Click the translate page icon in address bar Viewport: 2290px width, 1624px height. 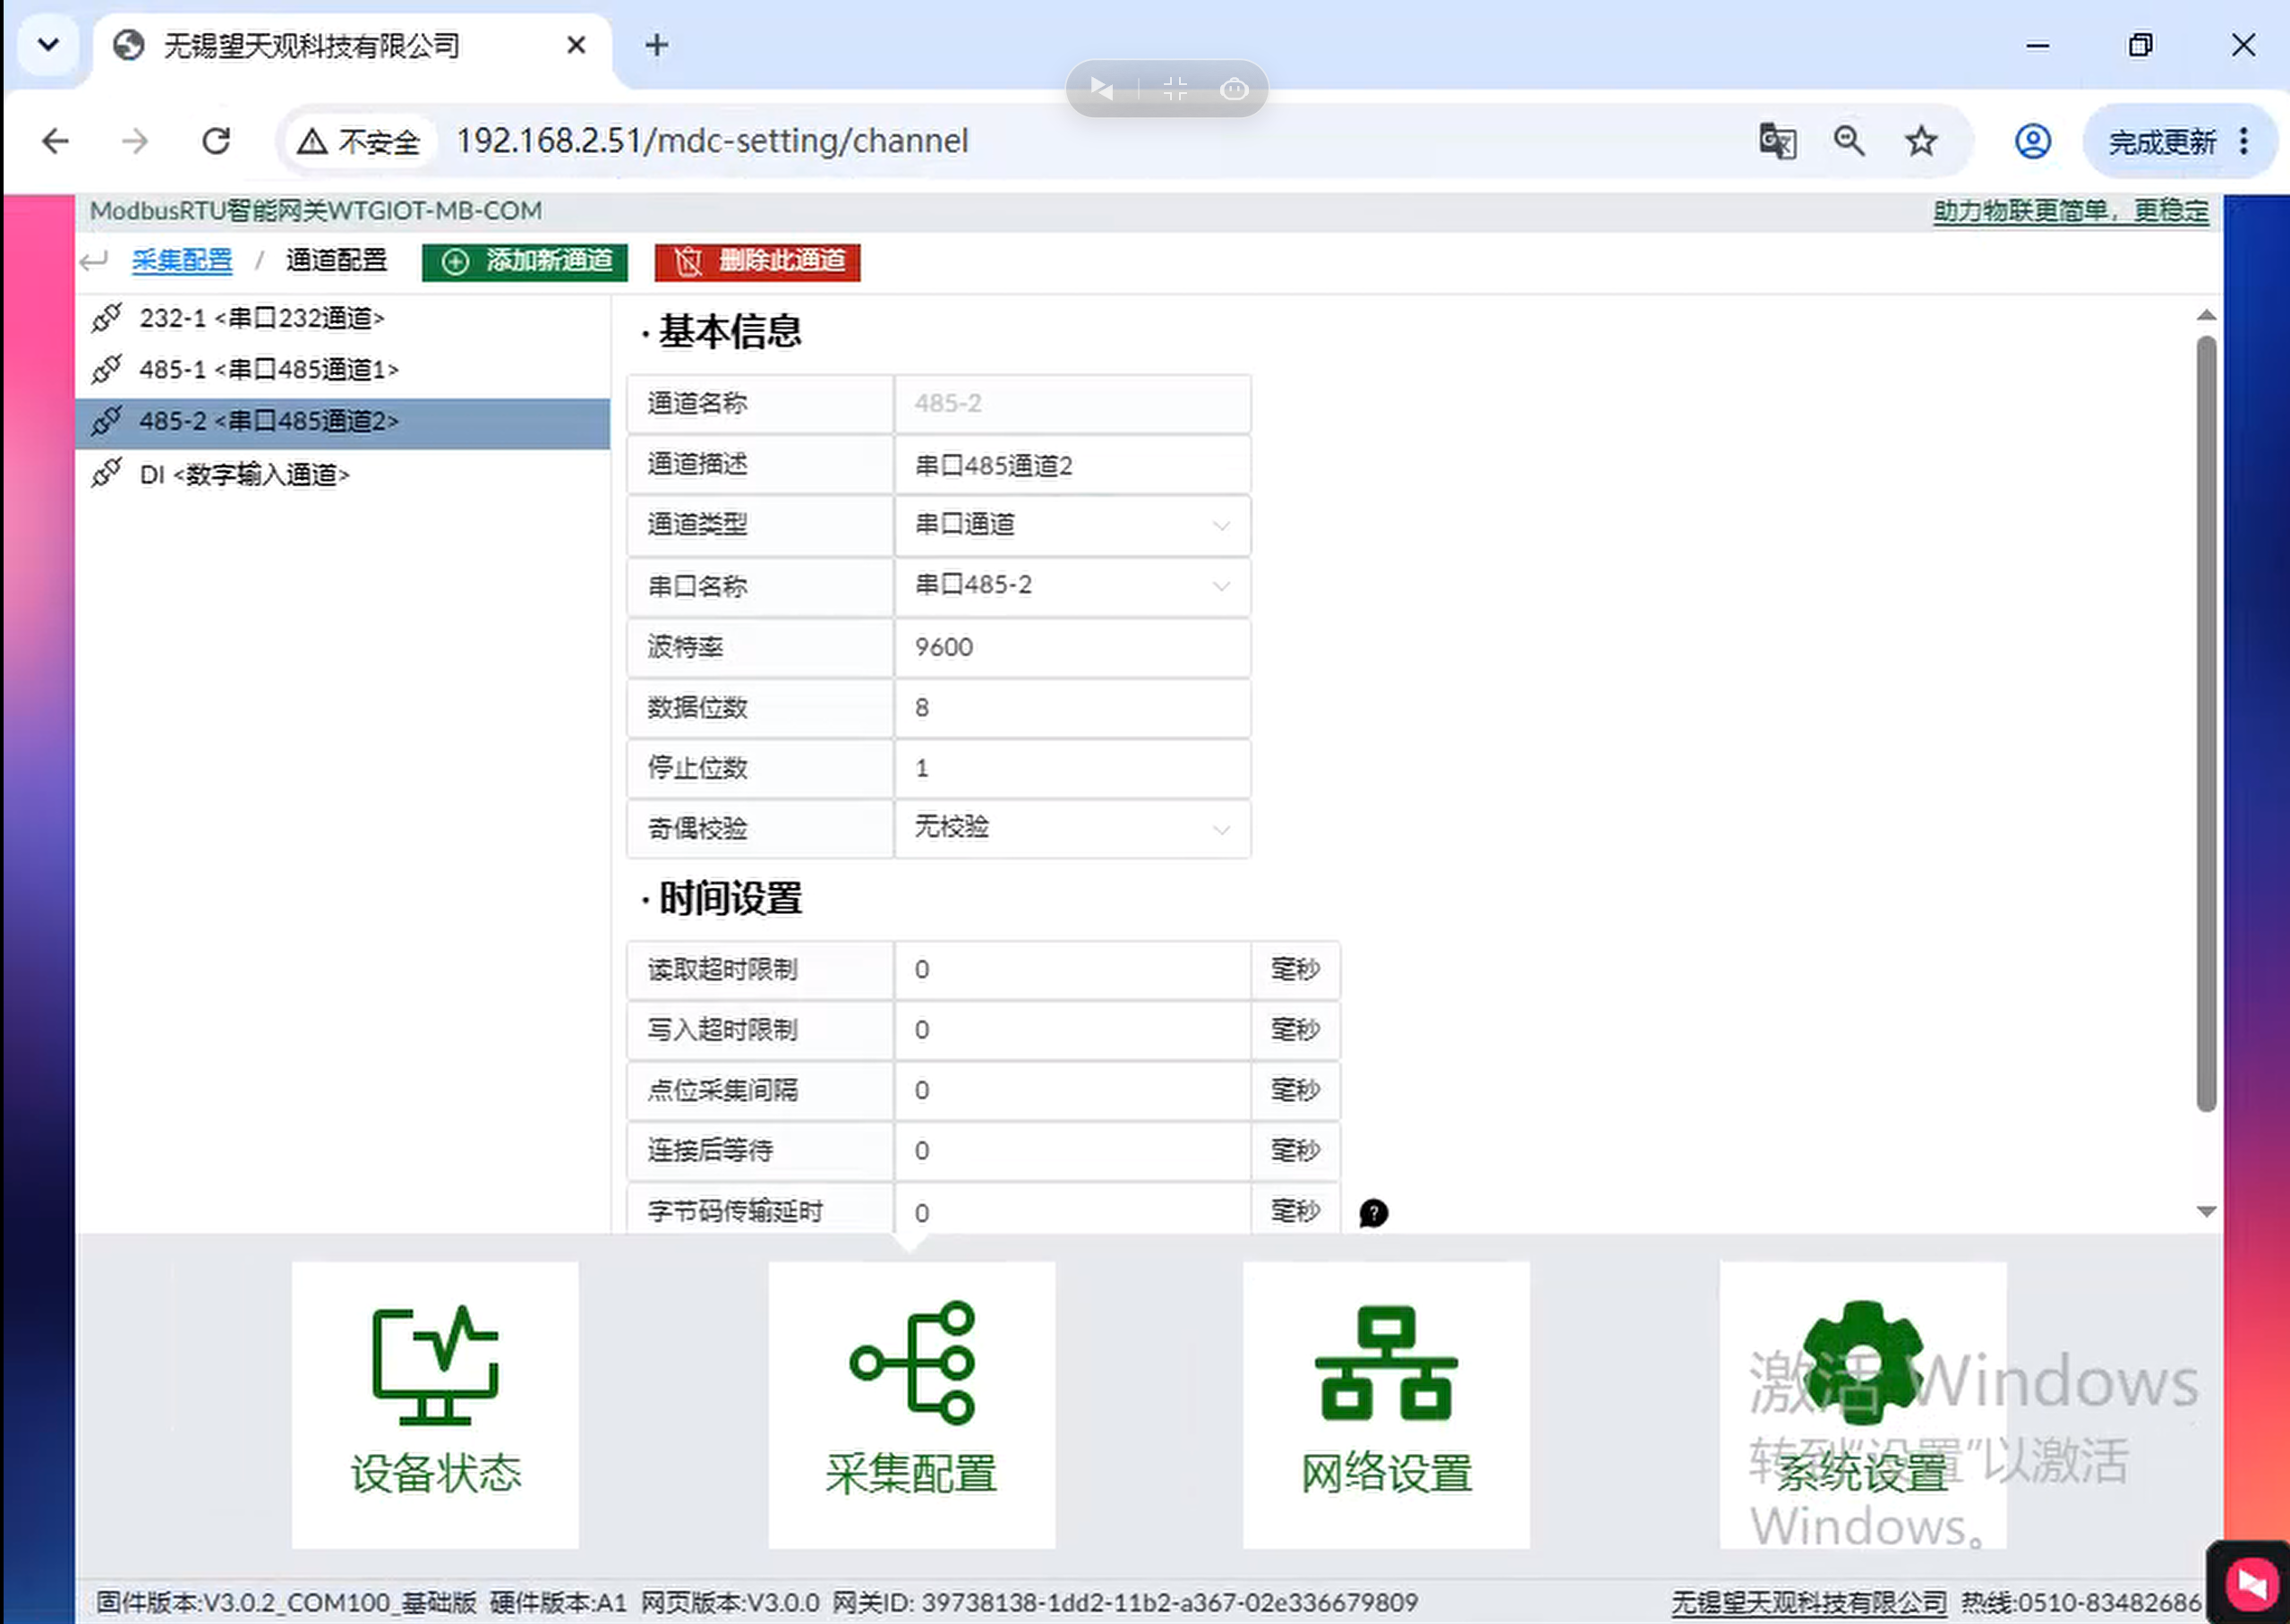pyautogui.click(x=1777, y=141)
